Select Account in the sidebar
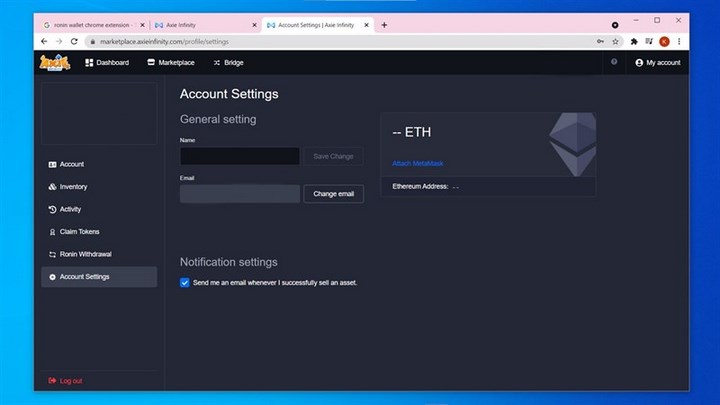 [x=71, y=164]
